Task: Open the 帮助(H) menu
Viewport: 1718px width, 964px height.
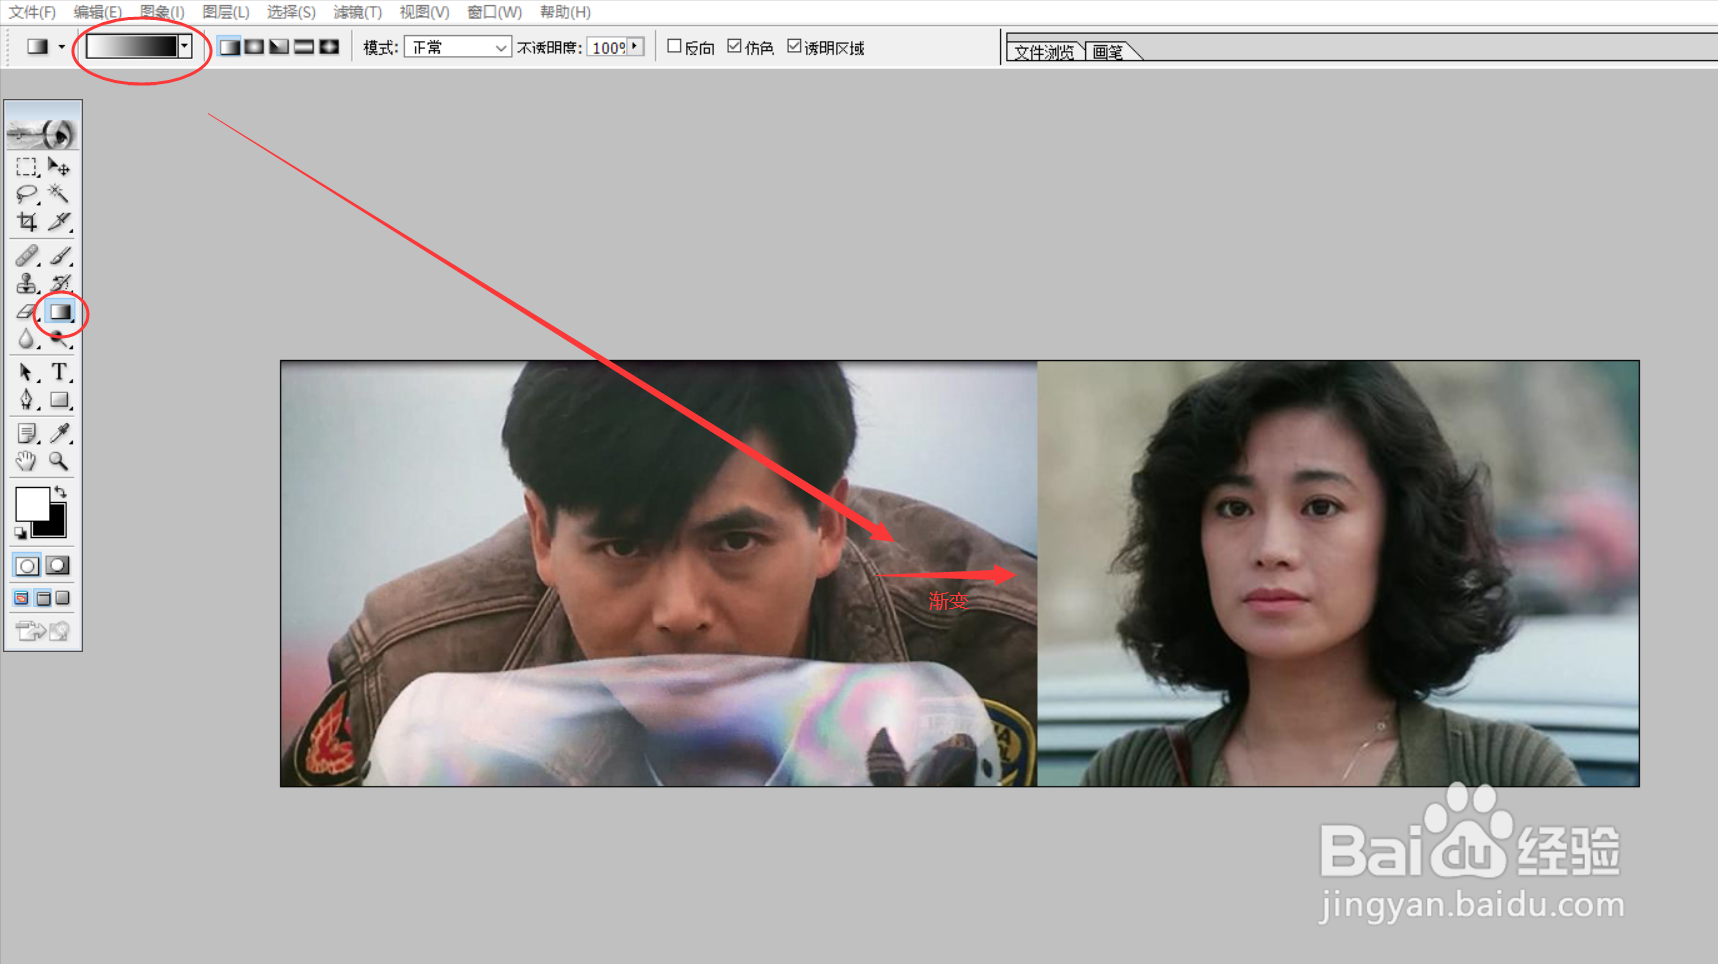Action: point(565,12)
